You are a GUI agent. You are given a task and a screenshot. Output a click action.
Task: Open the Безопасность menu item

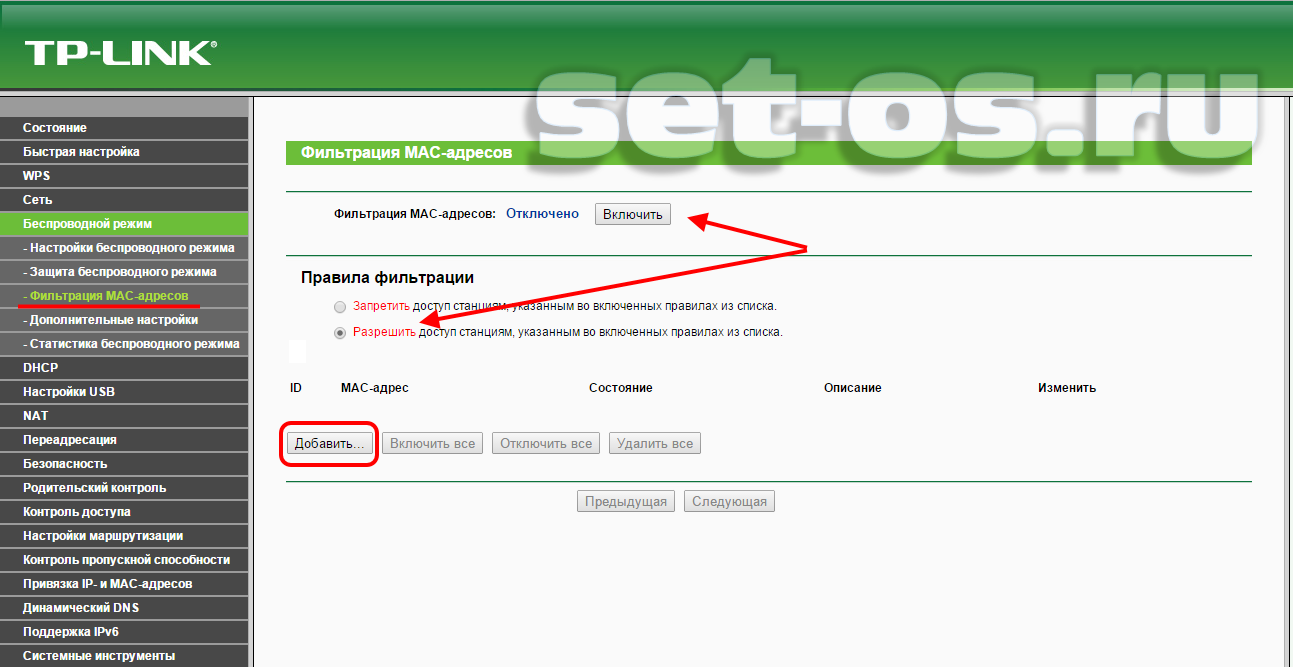click(124, 464)
